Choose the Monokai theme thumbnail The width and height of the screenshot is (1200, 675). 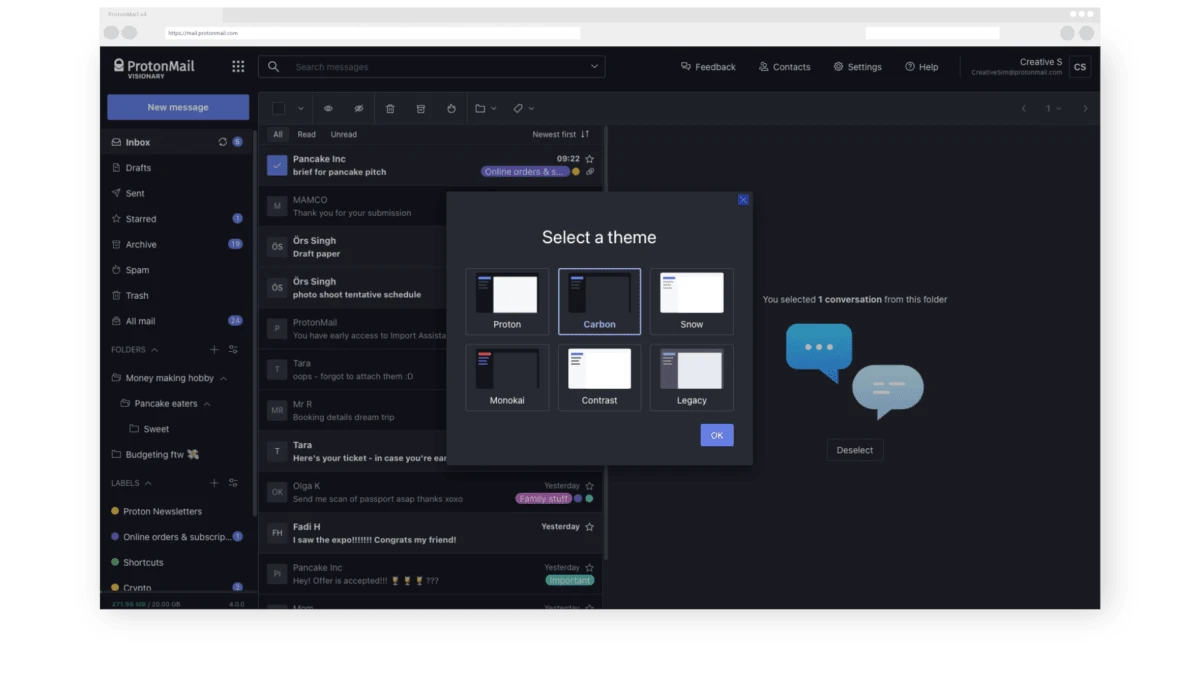(x=507, y=378)
